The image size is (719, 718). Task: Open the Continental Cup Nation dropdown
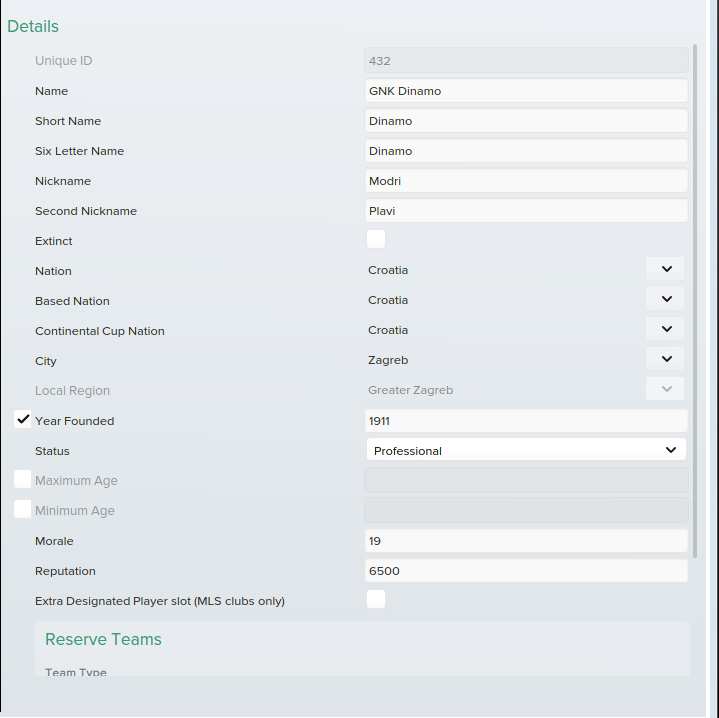(665, 329)
